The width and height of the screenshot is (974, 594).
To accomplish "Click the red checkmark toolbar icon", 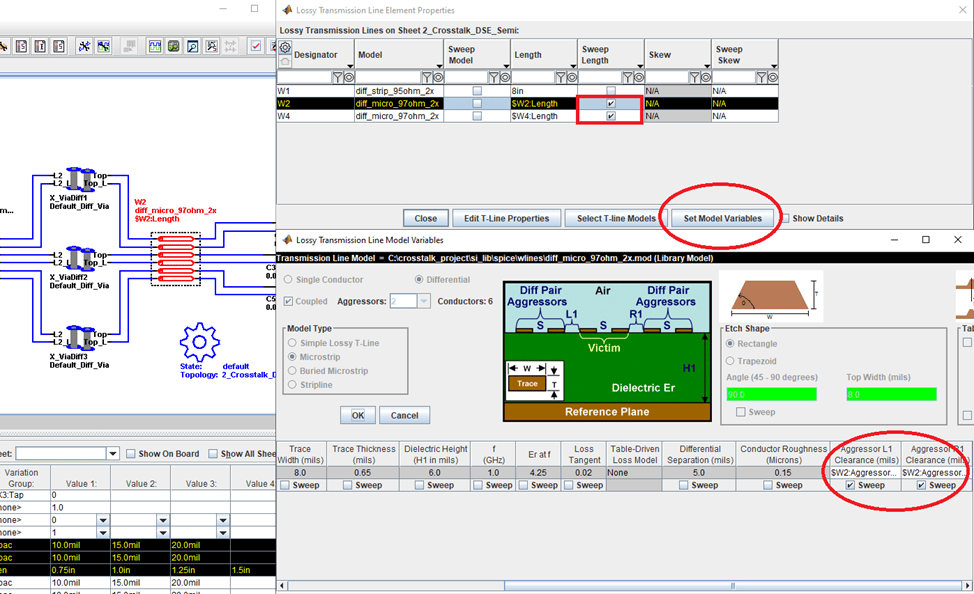I will [255, 47].
